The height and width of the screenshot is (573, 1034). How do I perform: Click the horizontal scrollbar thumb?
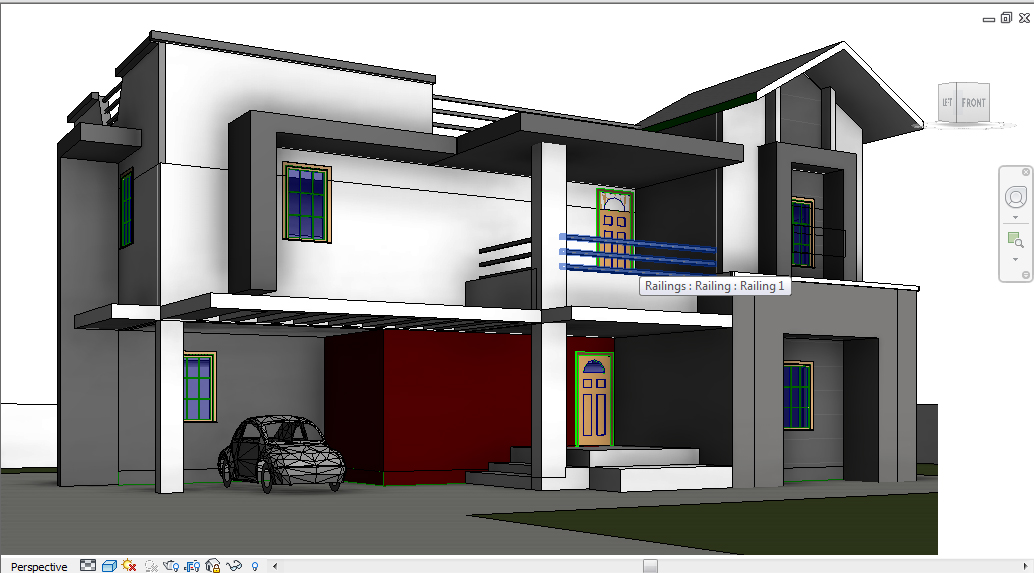click(x=650, y=566)
